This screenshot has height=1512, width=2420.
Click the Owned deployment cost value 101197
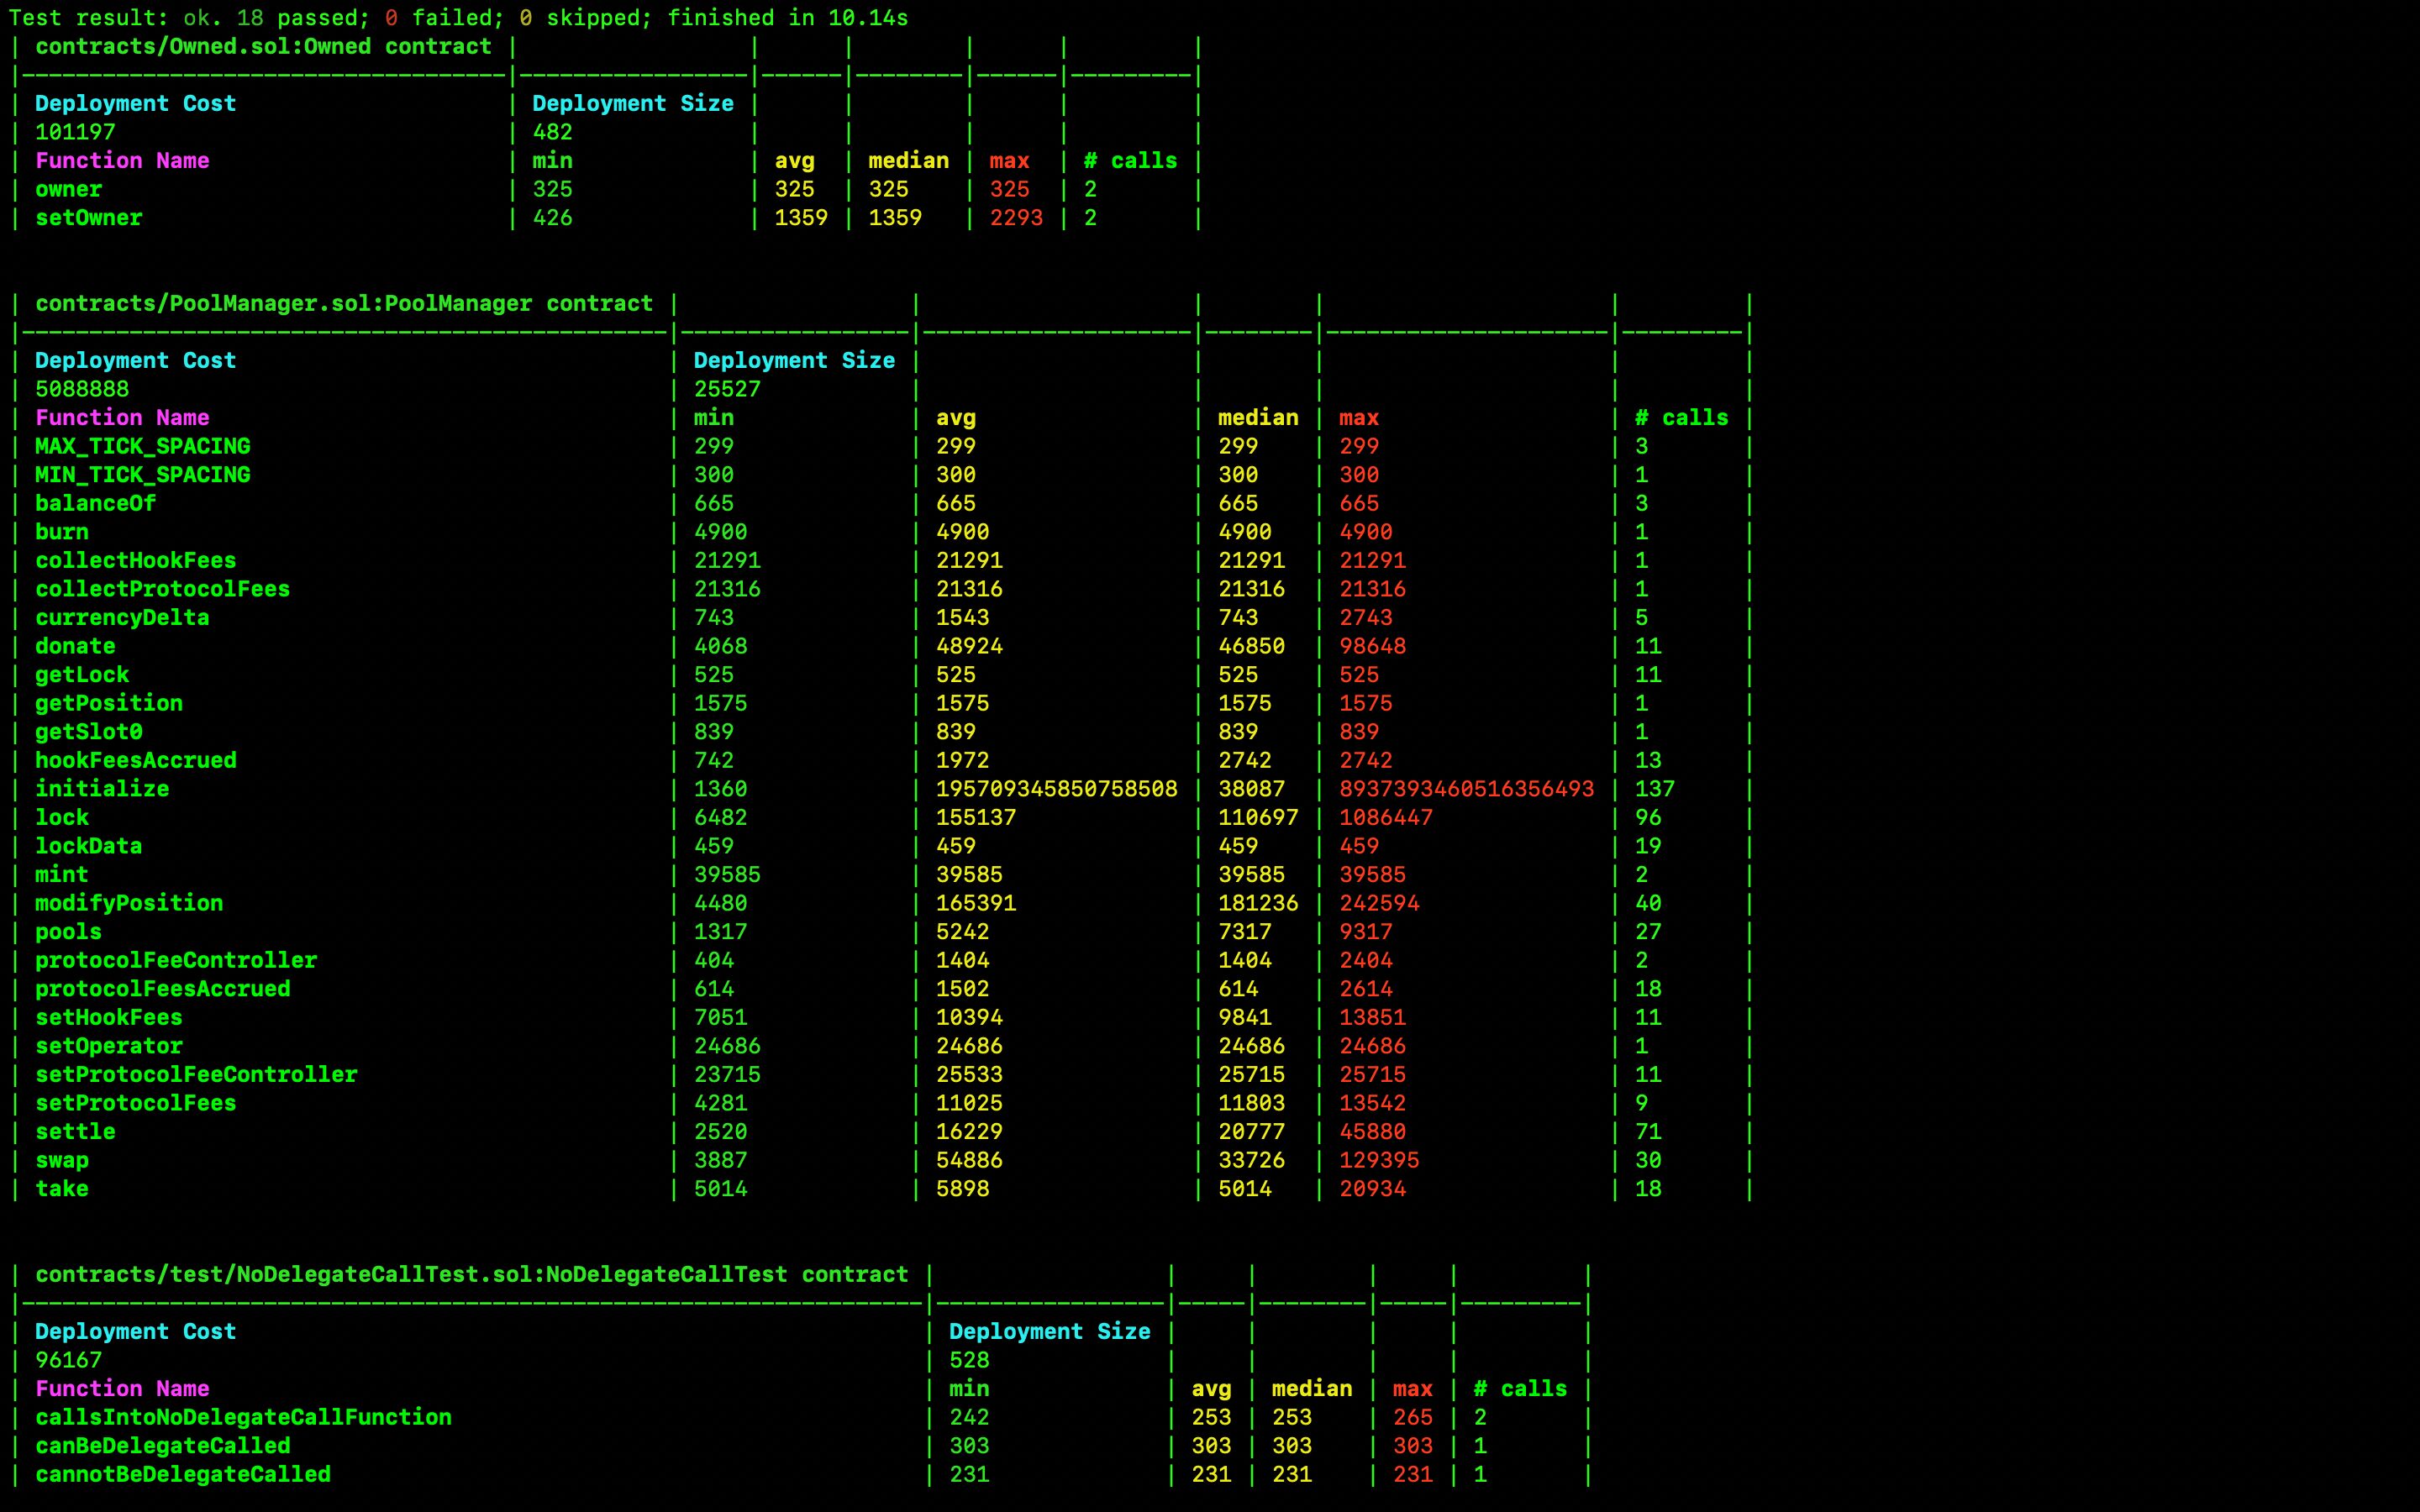pos(75,132)
